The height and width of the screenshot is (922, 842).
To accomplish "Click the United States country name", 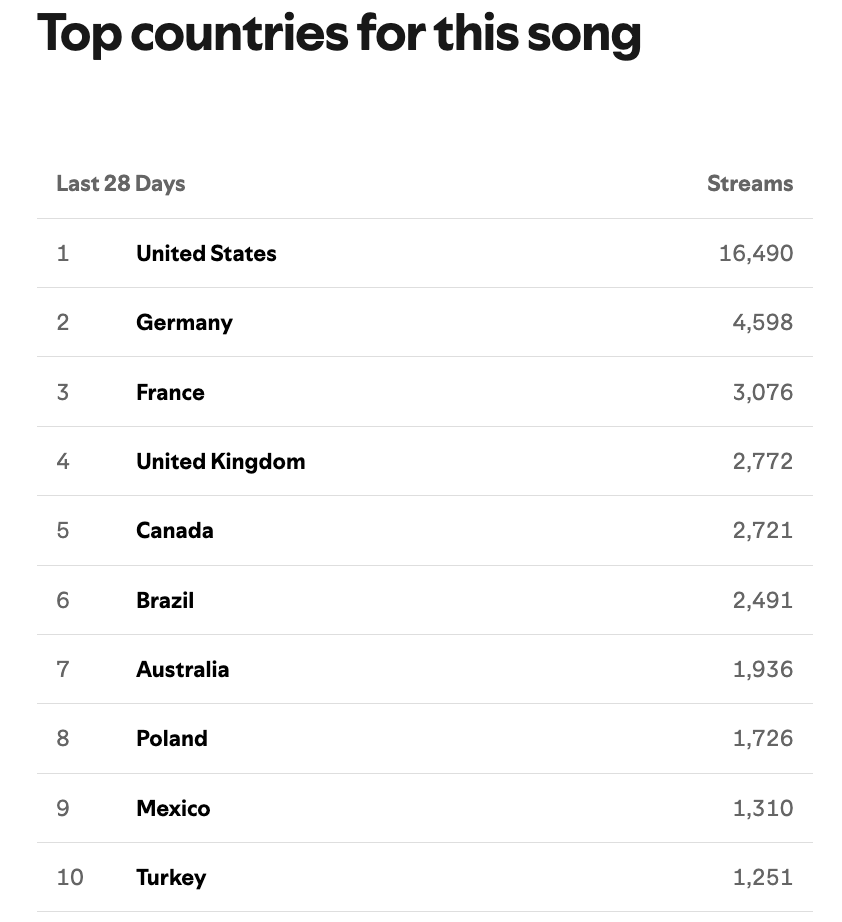I will (206, 253).
